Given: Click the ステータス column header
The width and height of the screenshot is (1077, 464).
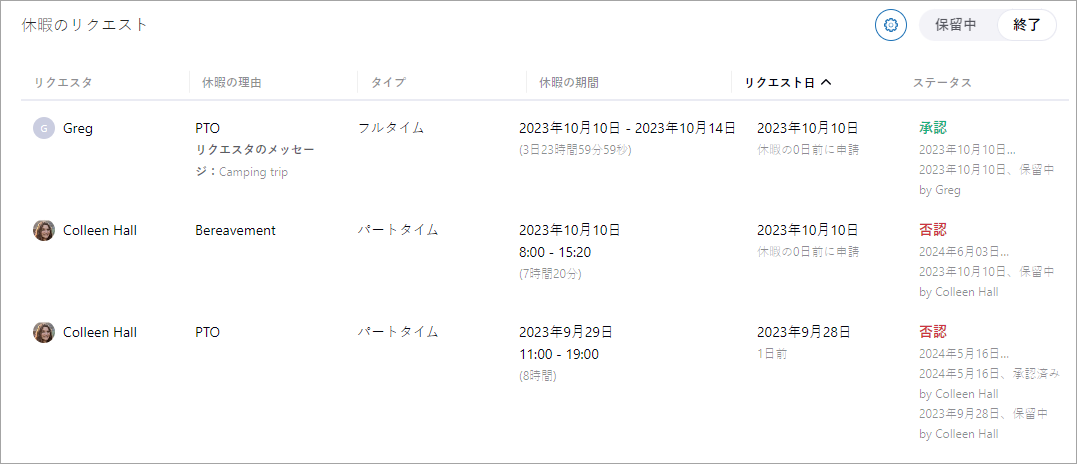Looking at the screenshot, I should tap(942, 83).
